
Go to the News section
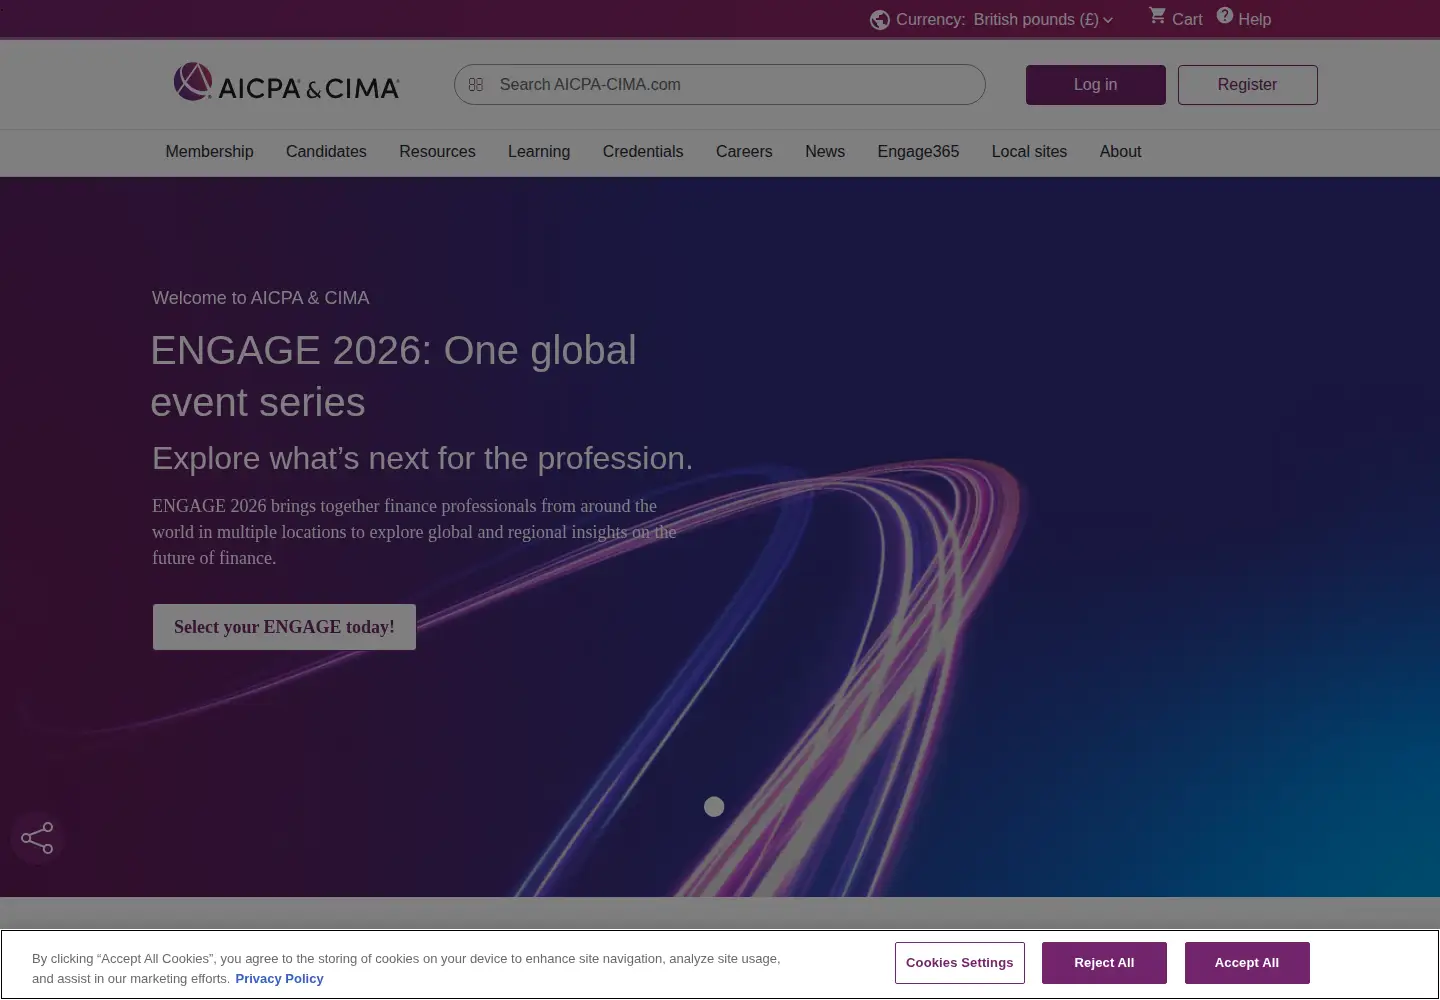825,152
